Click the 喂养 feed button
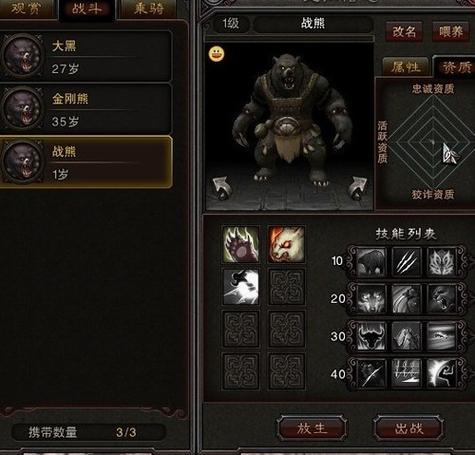Image resolution: width=475 pixels, height=455 pixels. tap(451, 32)
